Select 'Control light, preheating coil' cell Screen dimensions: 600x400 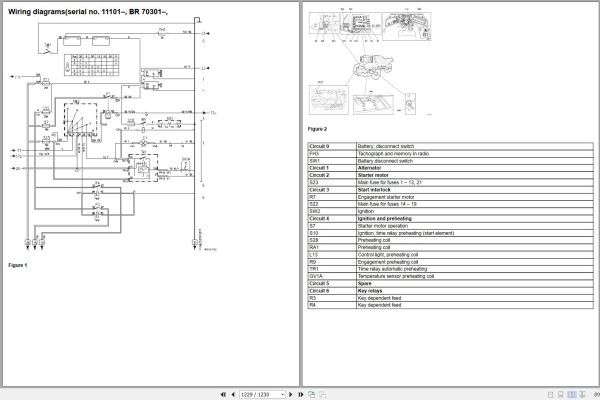[474, 255]
